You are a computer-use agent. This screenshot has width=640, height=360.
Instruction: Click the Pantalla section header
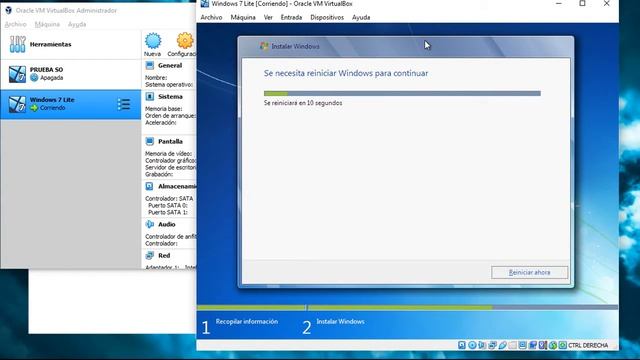tap(170, 141)
